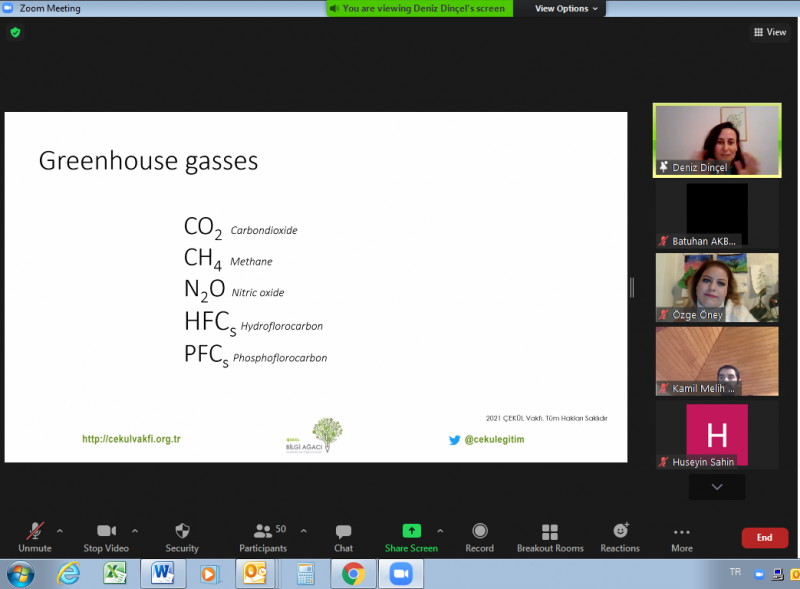This screenshot has height=589, width=800.
Task: Open Breakout Rooms
Action: point(549,532)
